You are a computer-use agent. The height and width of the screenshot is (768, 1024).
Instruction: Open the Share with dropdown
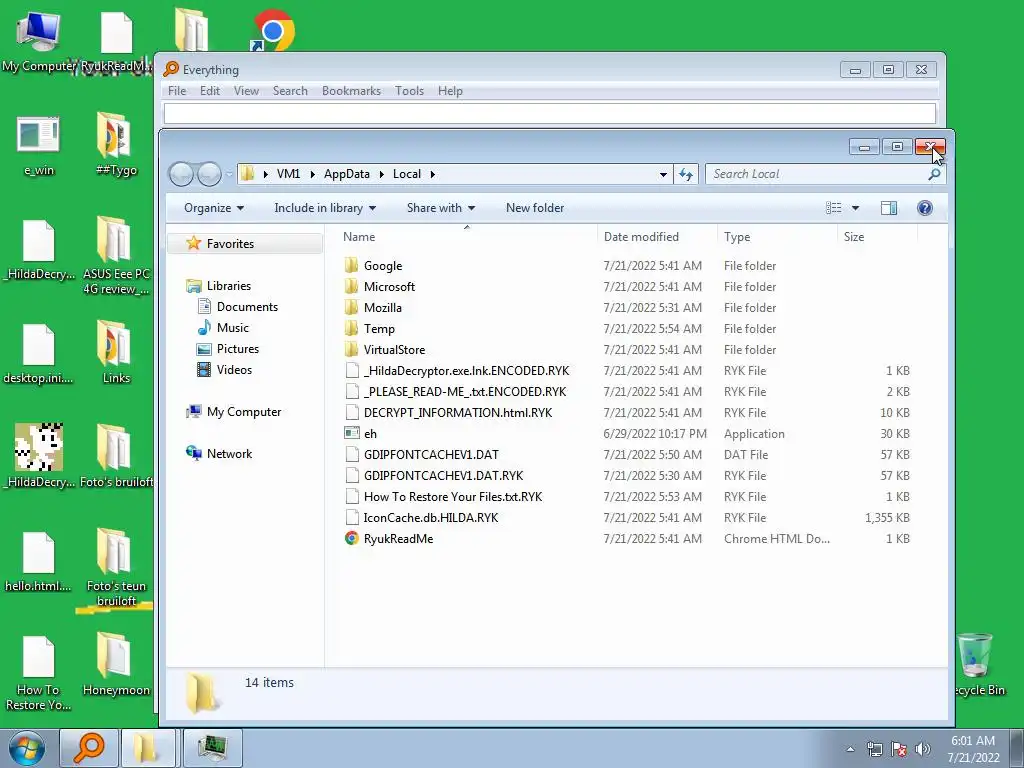[441, 208]
